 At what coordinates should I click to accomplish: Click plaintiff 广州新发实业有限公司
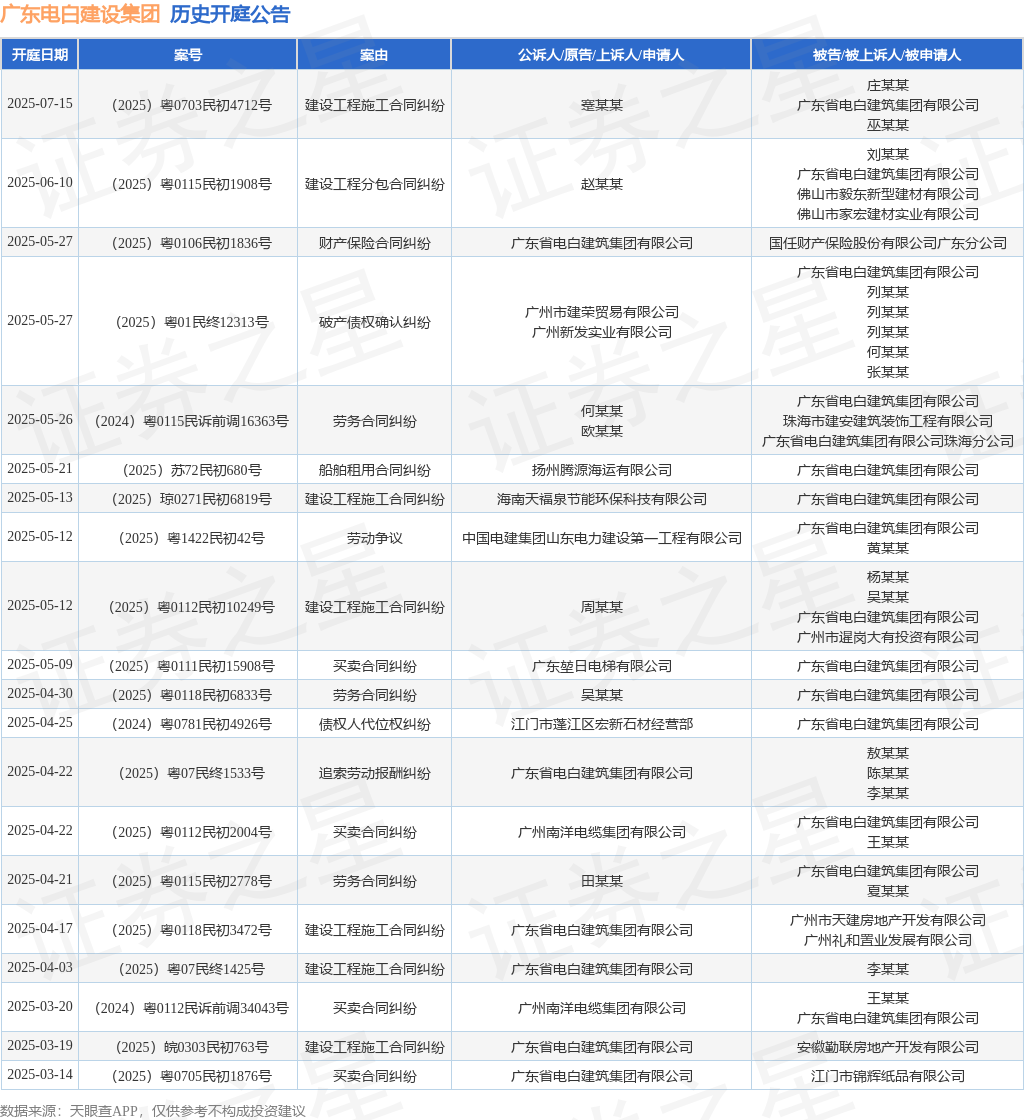[x=602, y=332]
